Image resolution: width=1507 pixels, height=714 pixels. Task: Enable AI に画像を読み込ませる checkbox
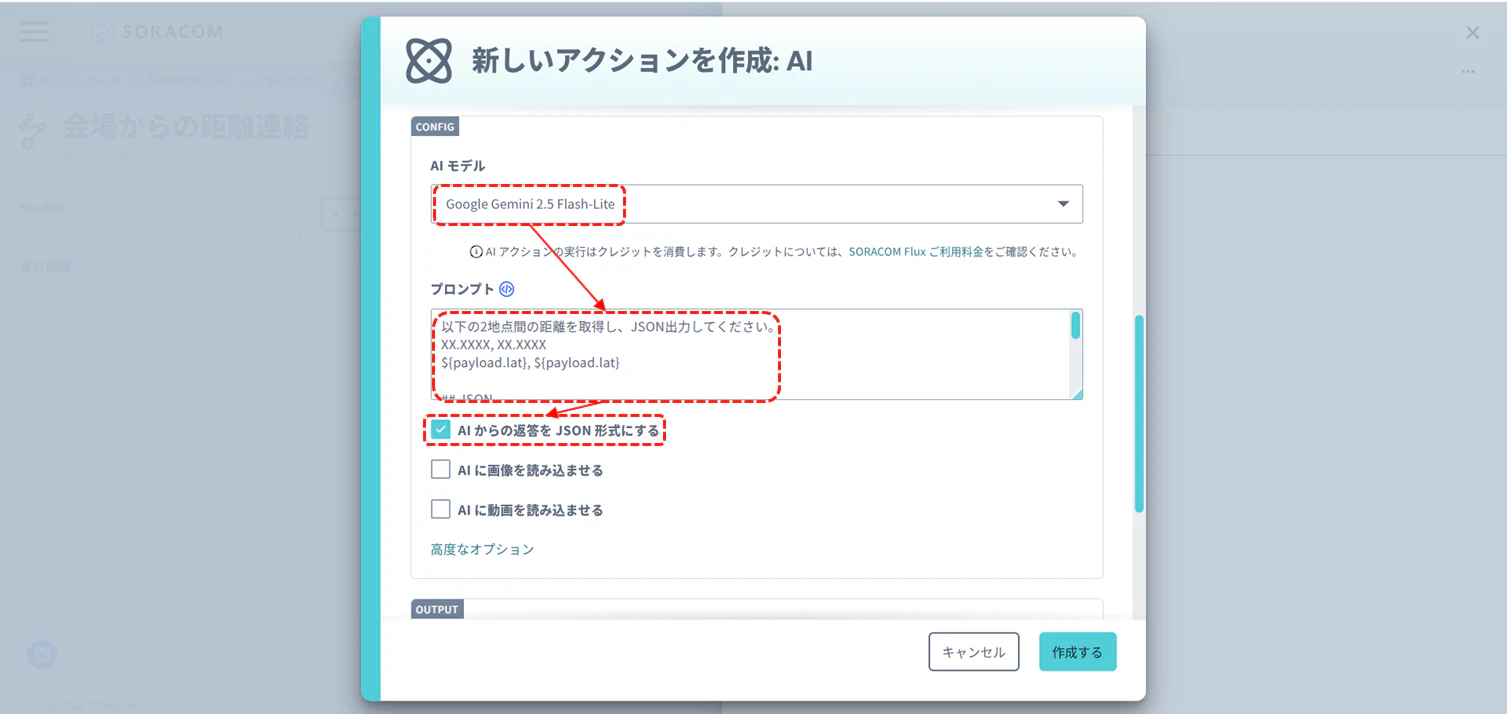point(441,470)
